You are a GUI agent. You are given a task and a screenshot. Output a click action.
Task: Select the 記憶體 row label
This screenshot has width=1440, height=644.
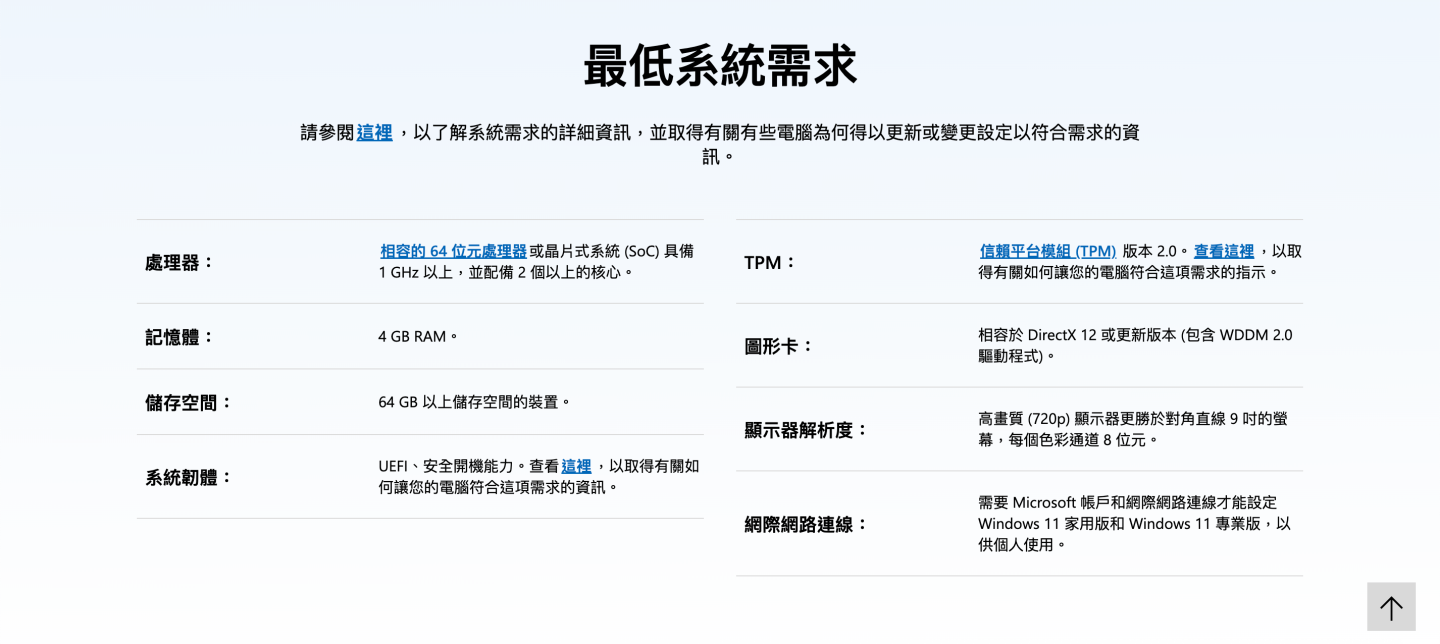(x=180, y=337)
